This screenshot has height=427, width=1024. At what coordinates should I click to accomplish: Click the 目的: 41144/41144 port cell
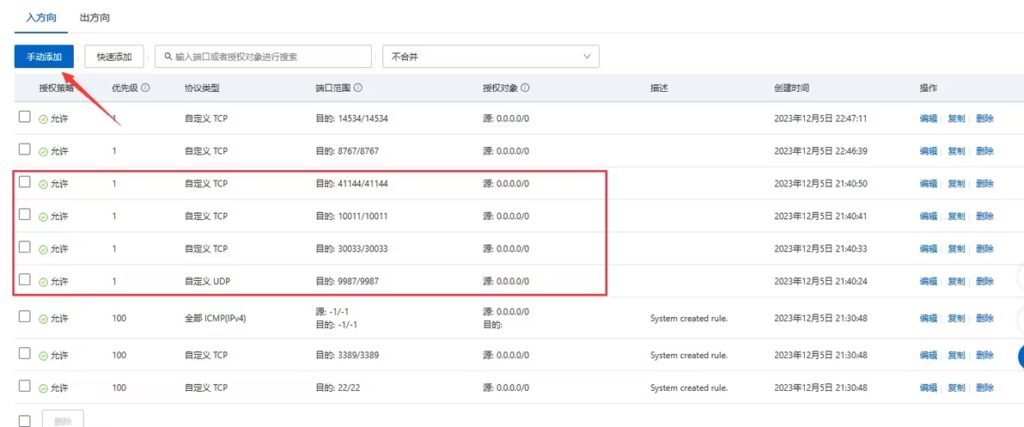click(x=352, y=183)
